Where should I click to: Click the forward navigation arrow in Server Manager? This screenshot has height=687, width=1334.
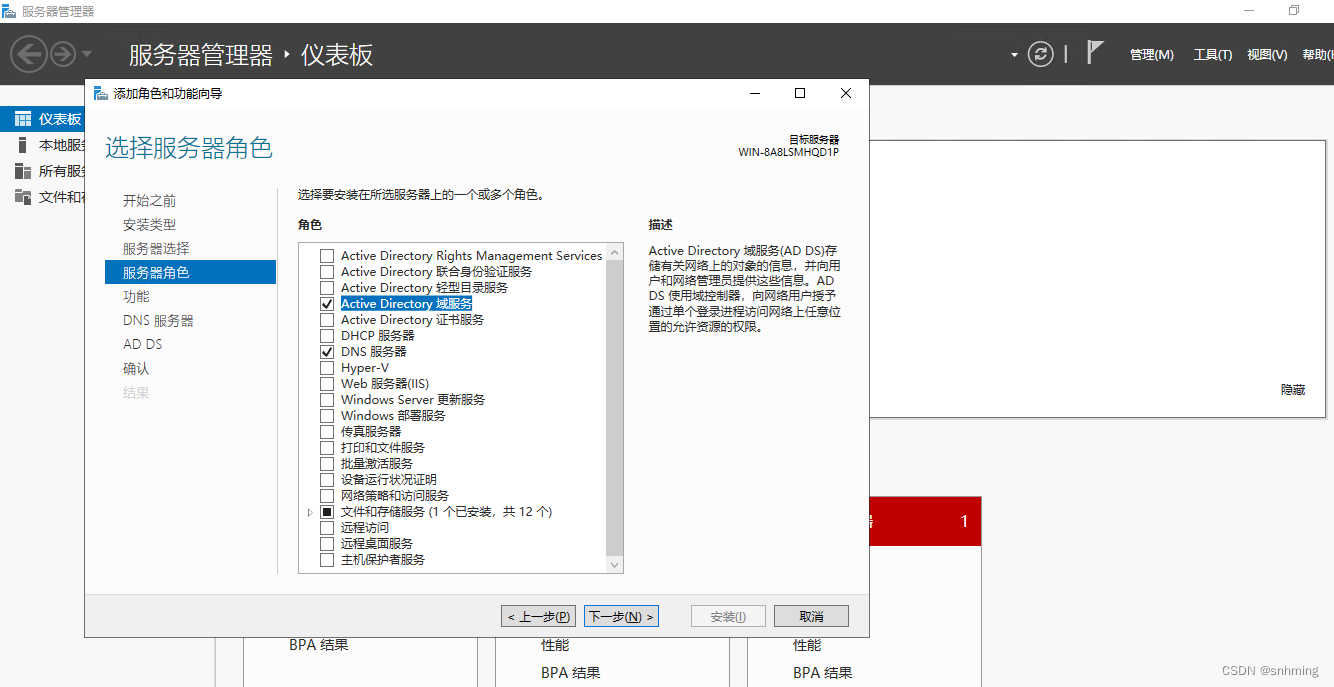pyautogui.click(x=63, y=53)
